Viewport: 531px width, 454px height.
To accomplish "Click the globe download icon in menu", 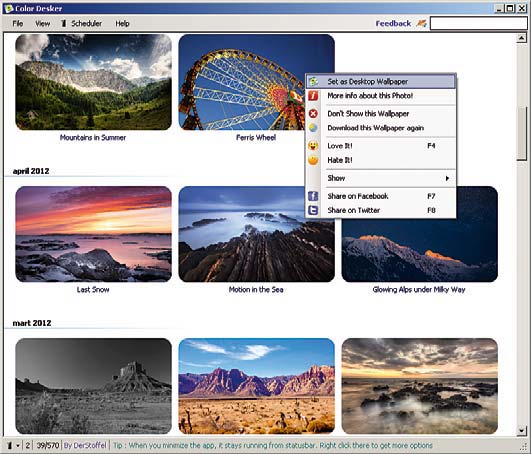I will (x=313, y=128).
